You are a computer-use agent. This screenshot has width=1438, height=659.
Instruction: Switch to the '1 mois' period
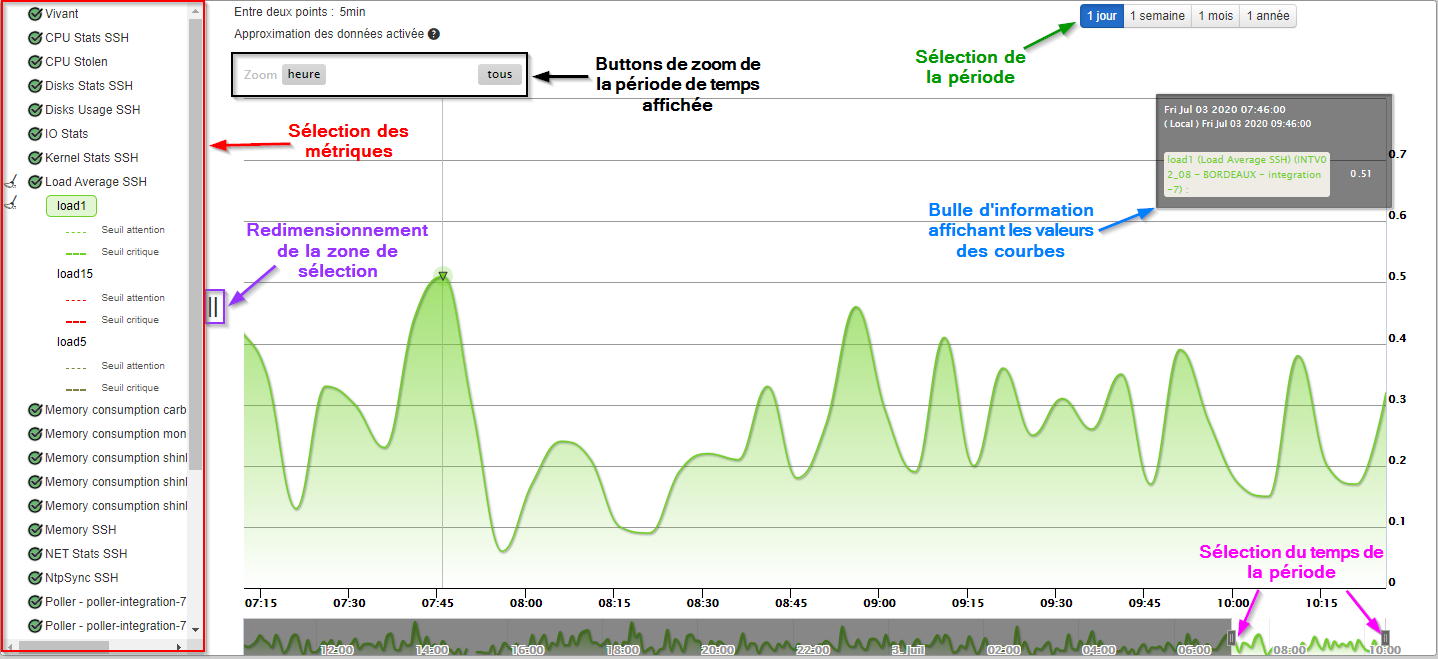pos(1215,16)
